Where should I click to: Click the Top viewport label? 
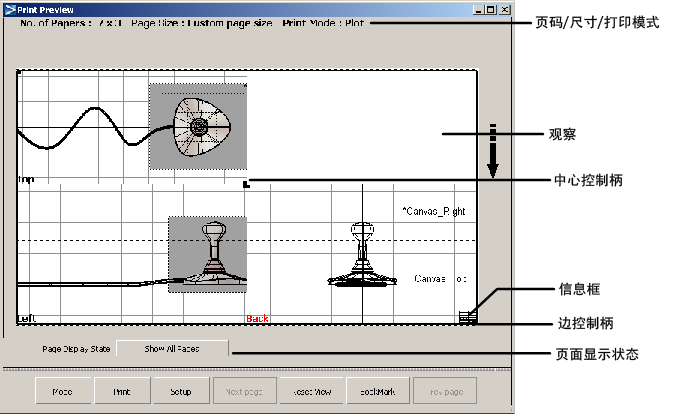(x=26, y=179)
